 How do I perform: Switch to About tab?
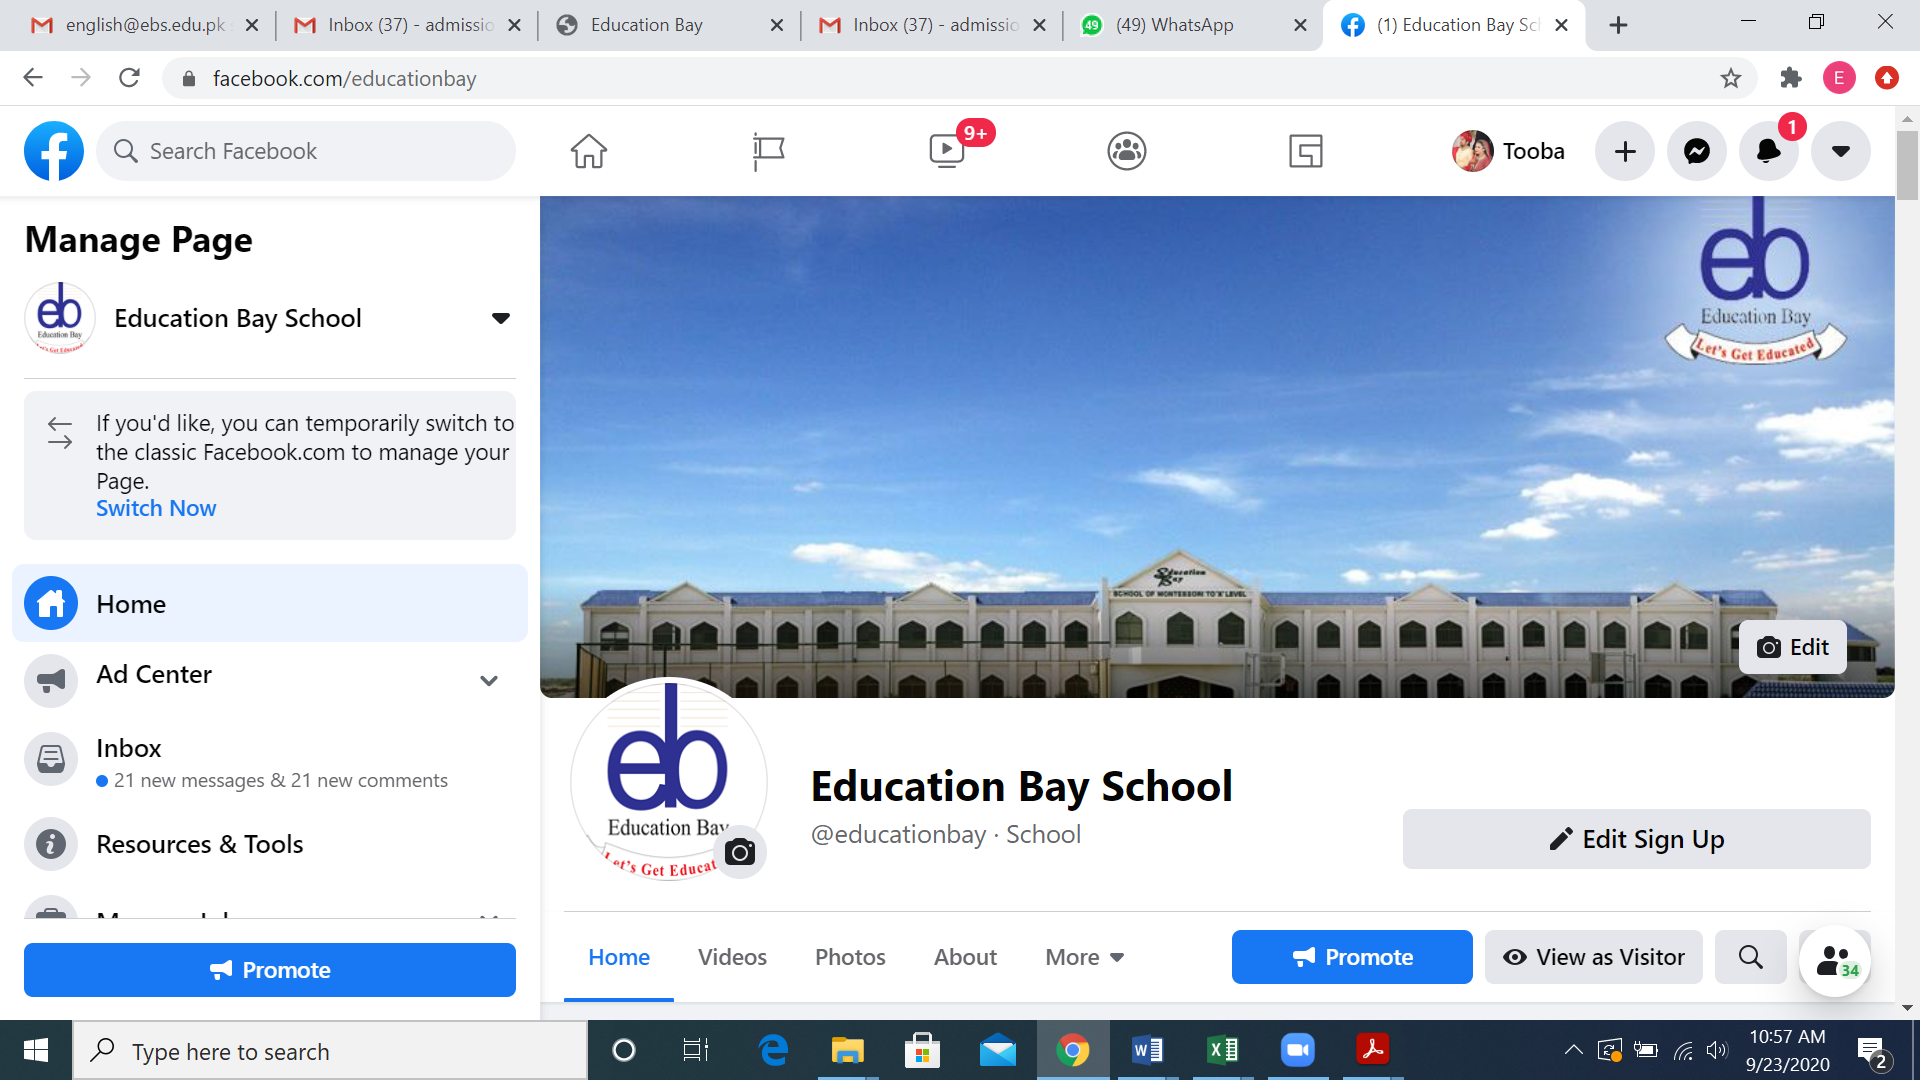965,957
